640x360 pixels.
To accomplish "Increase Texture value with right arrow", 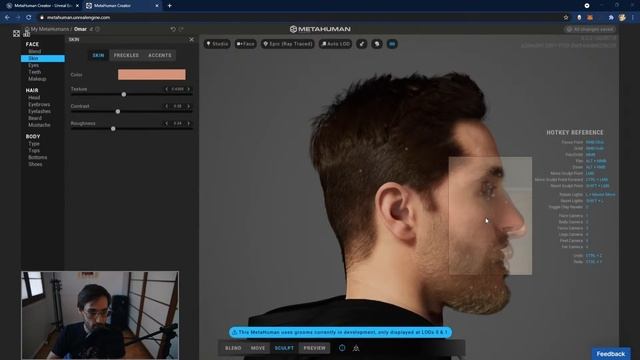I will [x=189, y=89].
